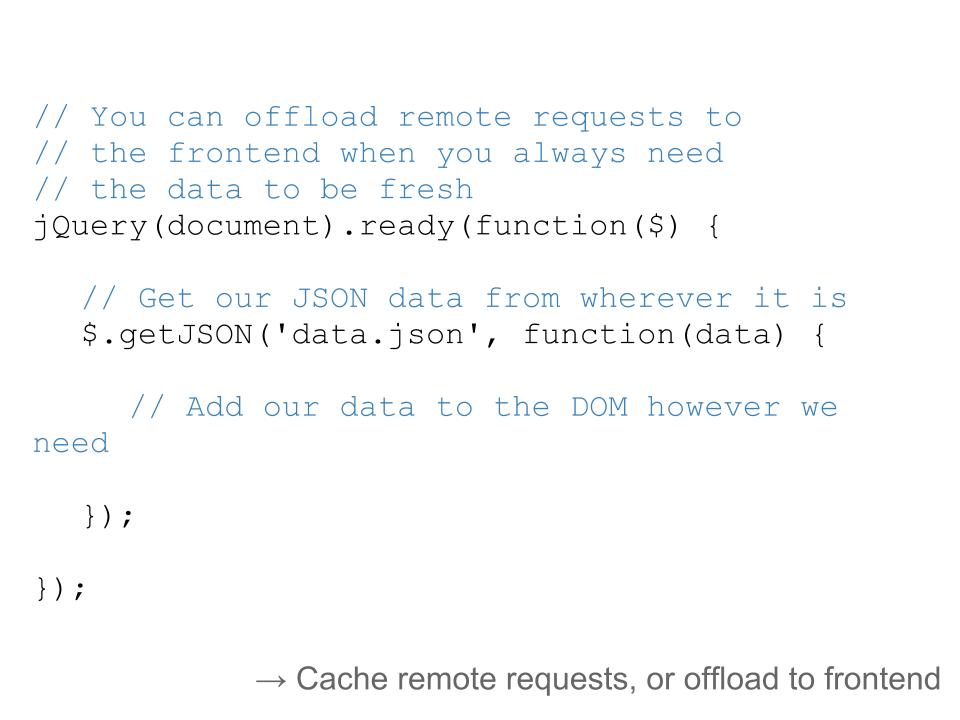Click 'offload to frontend' in the caption

(812, 679)
